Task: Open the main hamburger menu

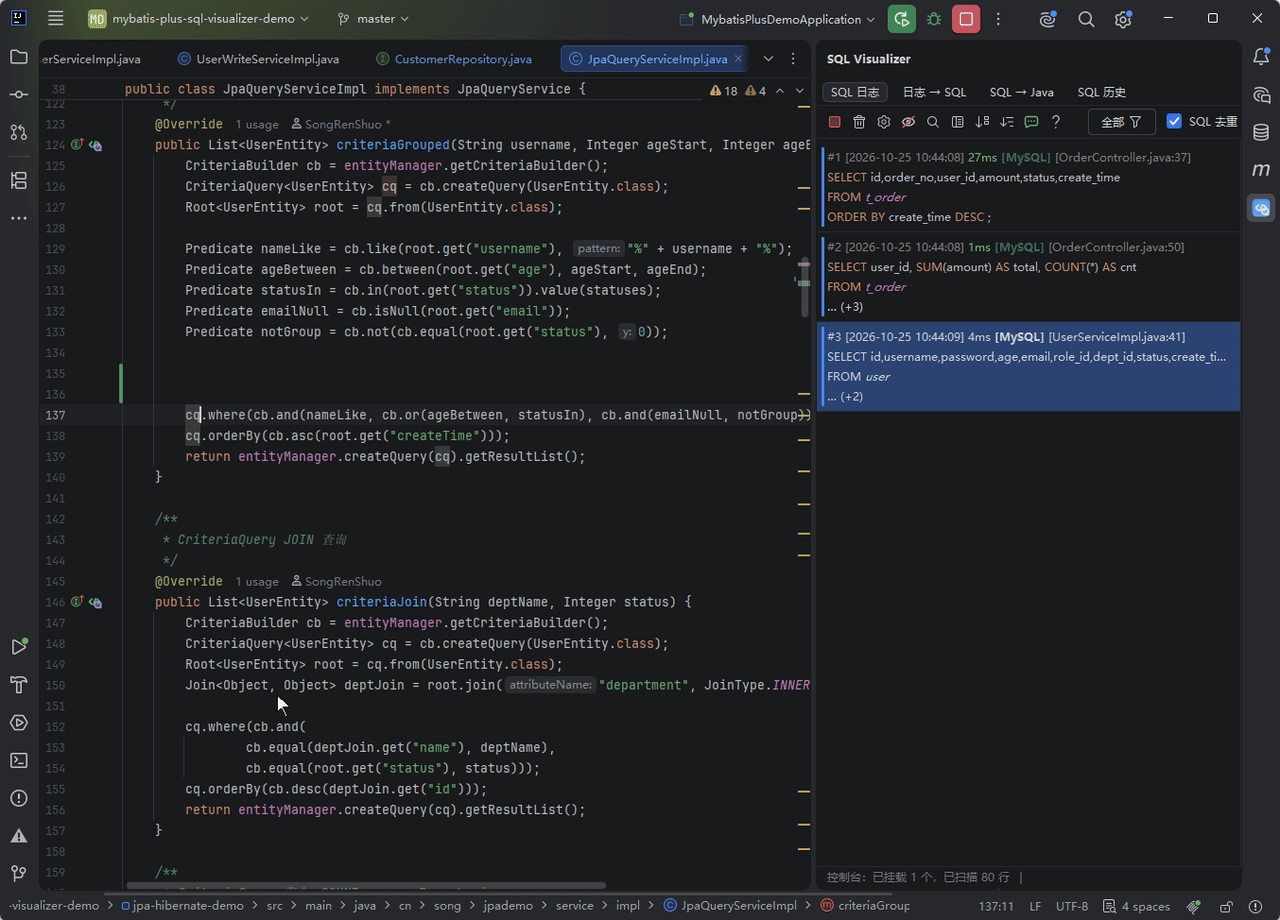Action: 56,19
